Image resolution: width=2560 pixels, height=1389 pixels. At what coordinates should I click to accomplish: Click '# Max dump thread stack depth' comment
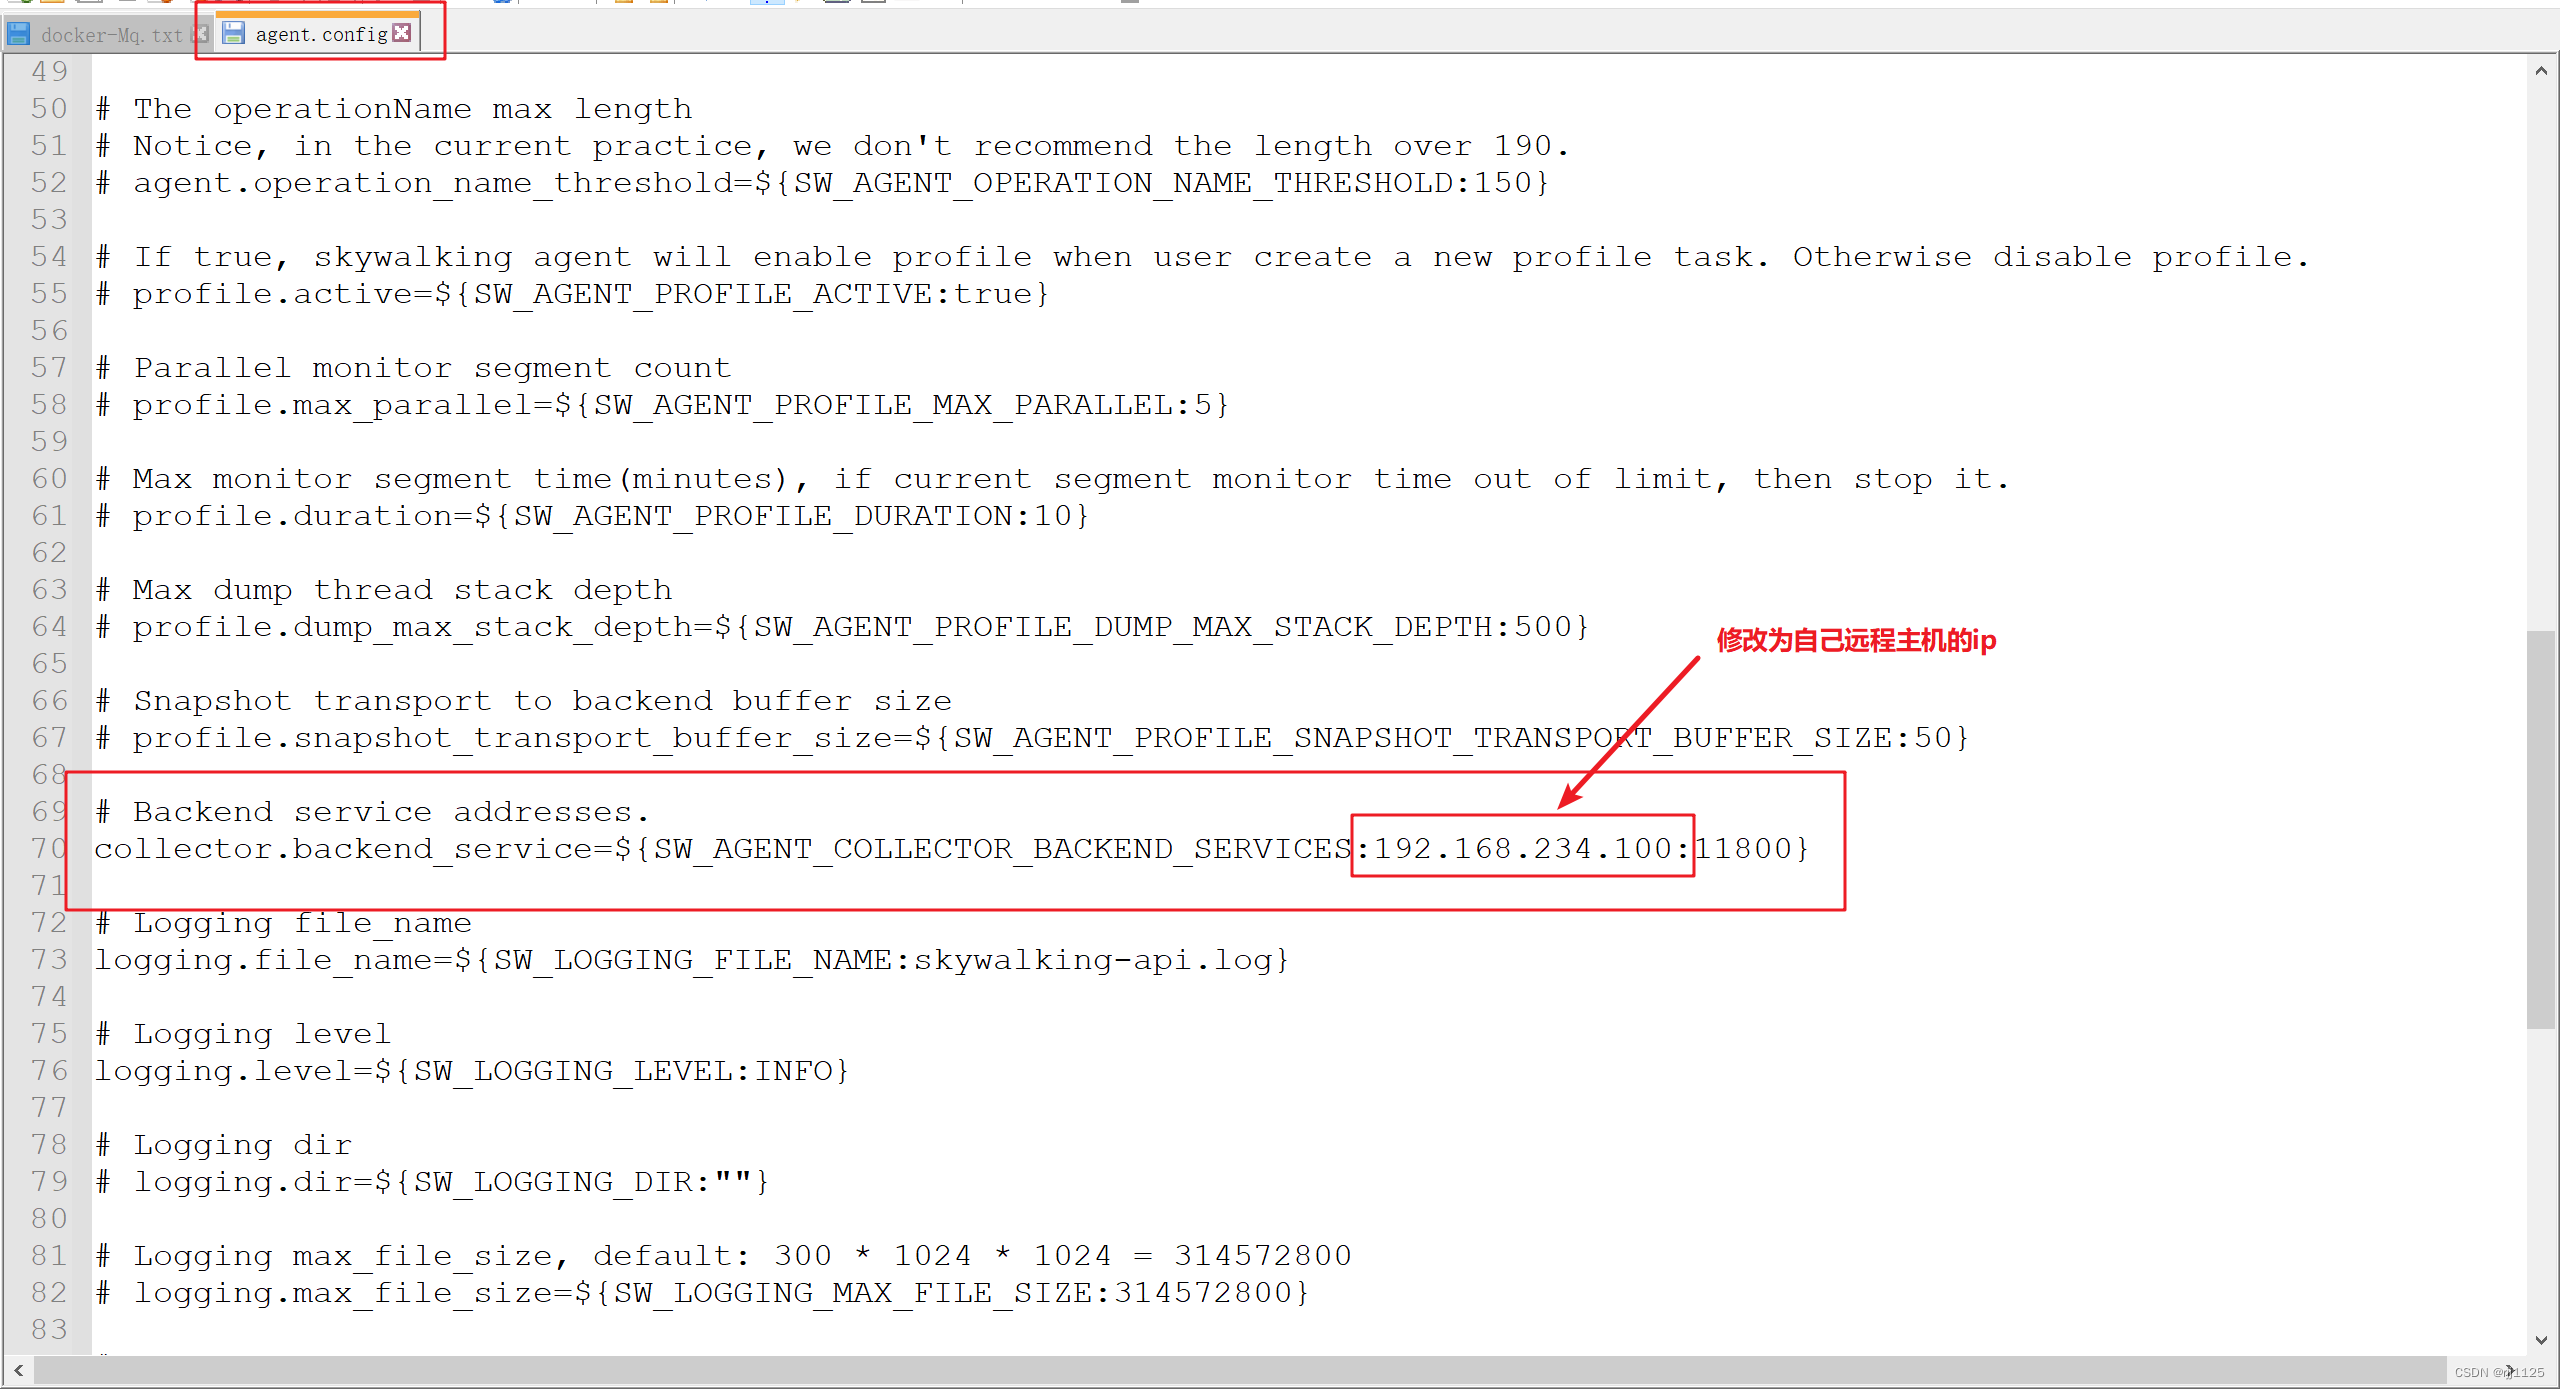pos(383,590)
